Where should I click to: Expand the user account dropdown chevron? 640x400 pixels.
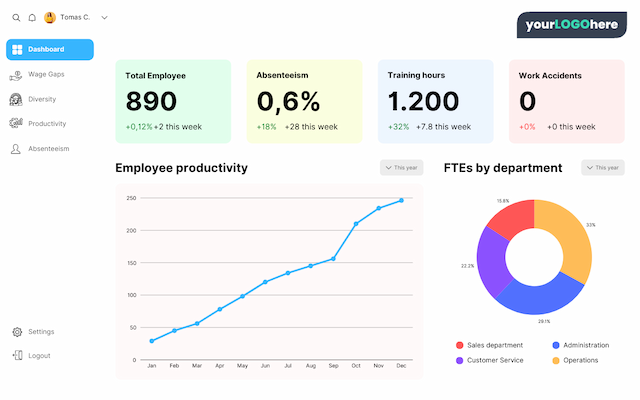[x=105, y=17]
